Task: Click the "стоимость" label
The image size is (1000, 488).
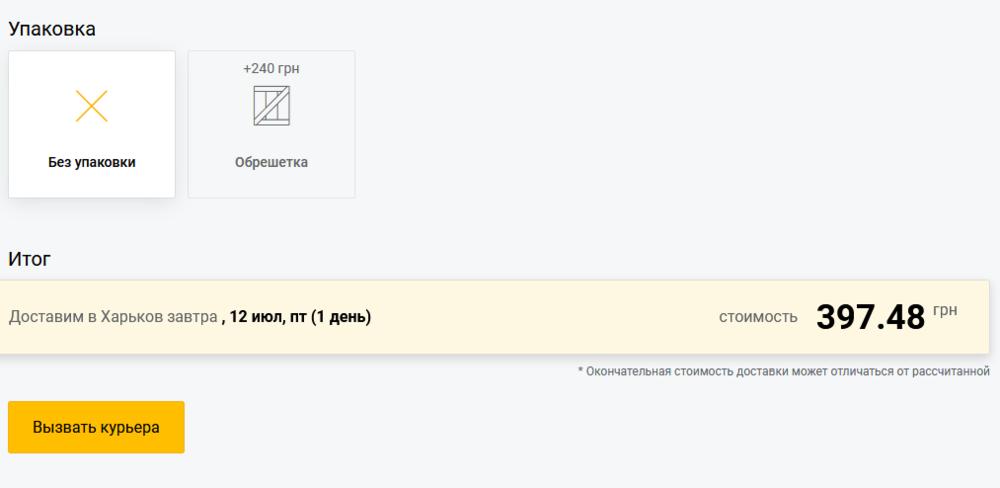Action: [758, 318]
